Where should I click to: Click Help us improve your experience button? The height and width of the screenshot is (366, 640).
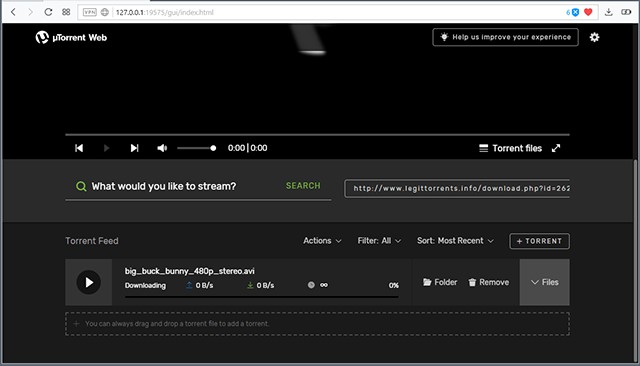pyautogui.click(x=505, y=37)
